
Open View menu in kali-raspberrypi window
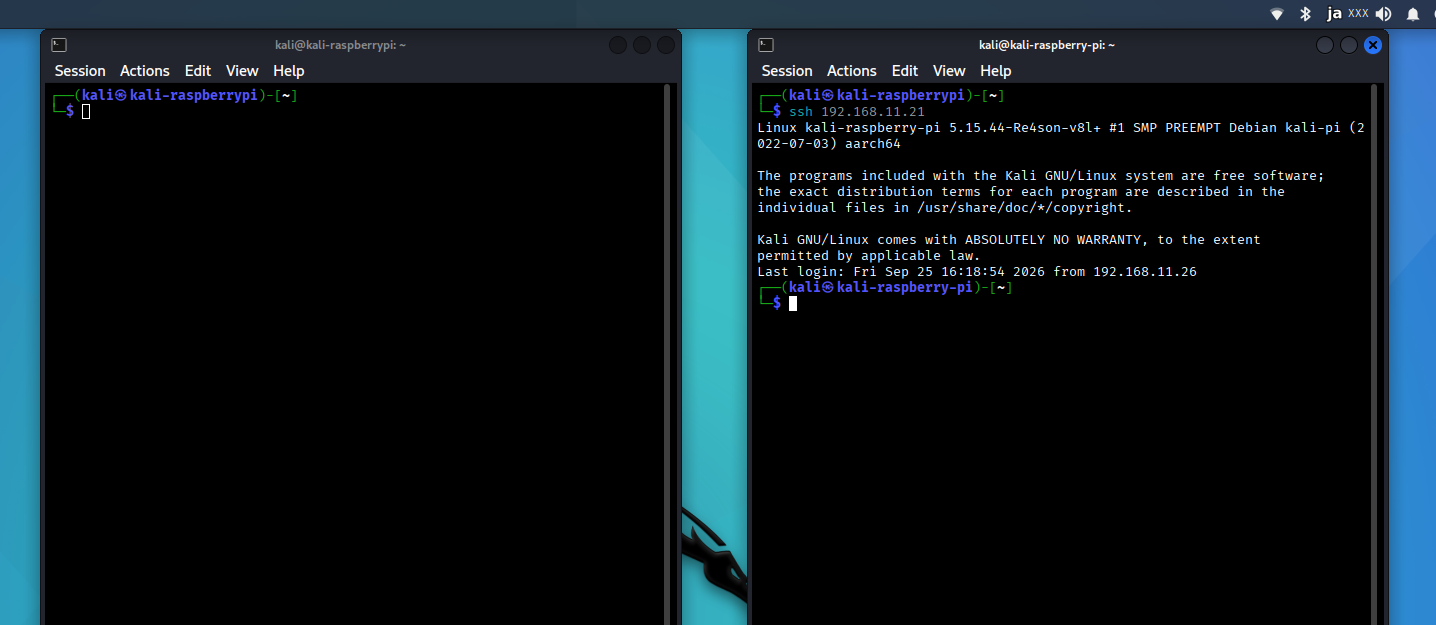(x=242, y=71)
